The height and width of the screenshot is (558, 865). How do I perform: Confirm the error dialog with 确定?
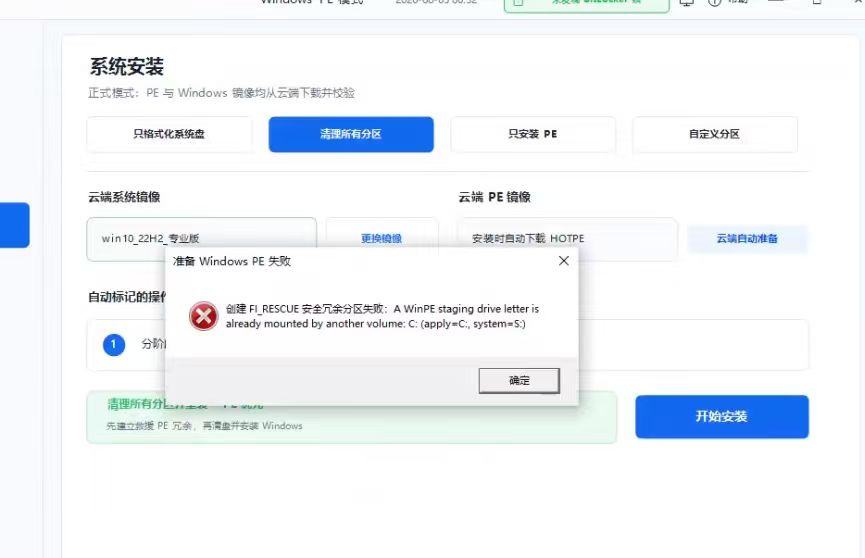(519, 380)
